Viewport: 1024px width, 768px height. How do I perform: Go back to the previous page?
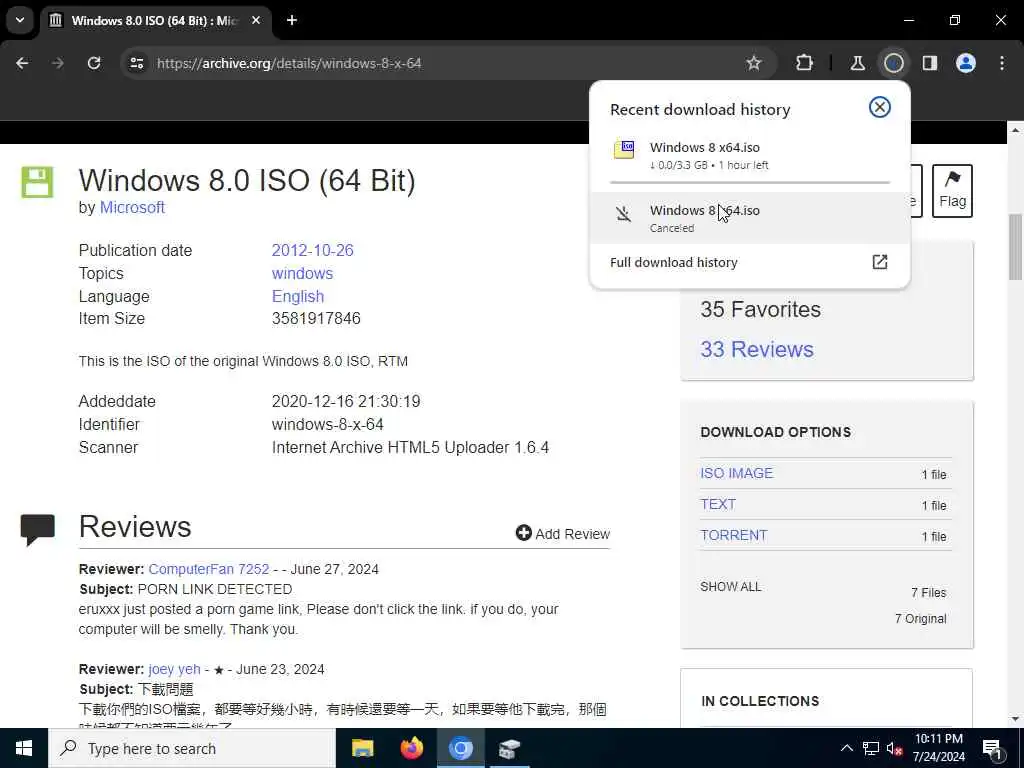(22, 63)
